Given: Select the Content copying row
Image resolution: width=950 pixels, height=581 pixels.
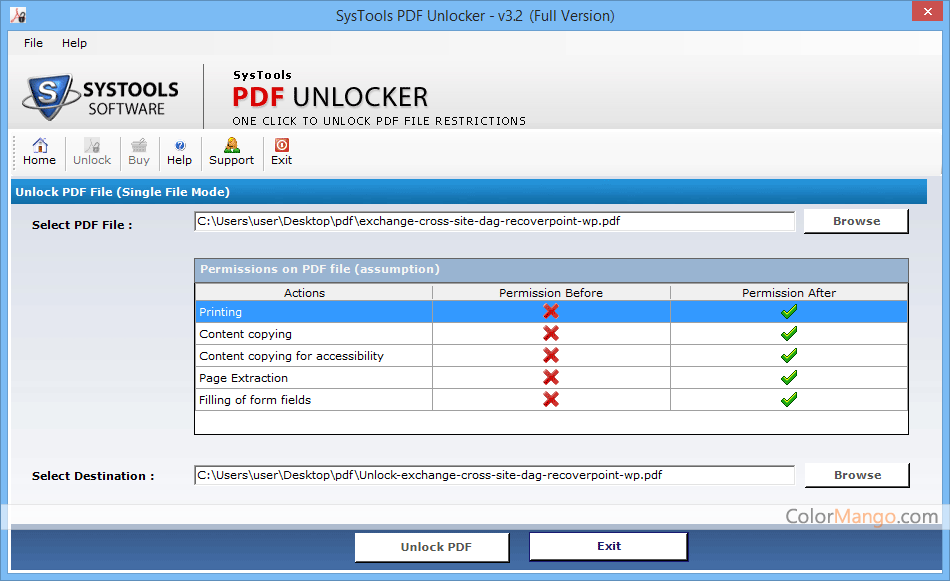Looking at the screenshot, I should (x=314, y=334).
